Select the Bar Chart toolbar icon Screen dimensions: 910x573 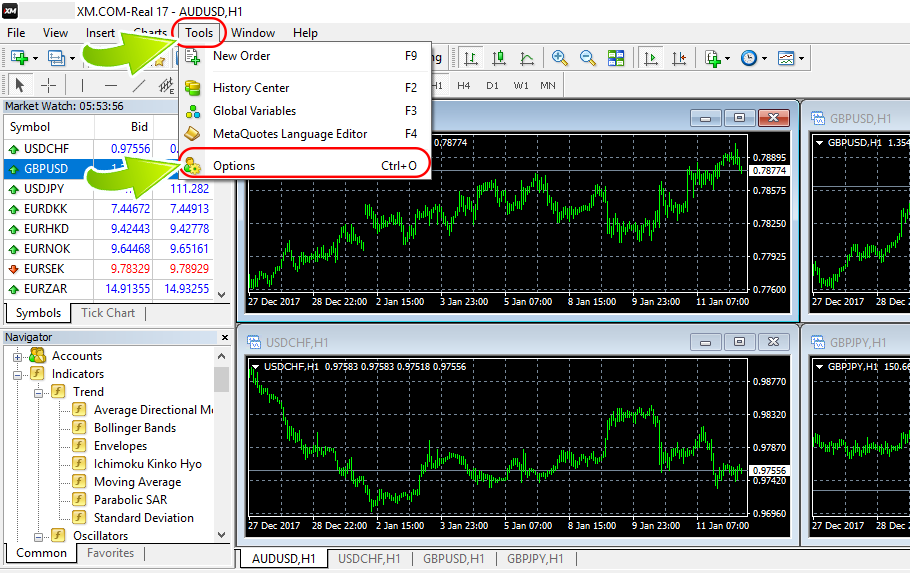point(471,58)
